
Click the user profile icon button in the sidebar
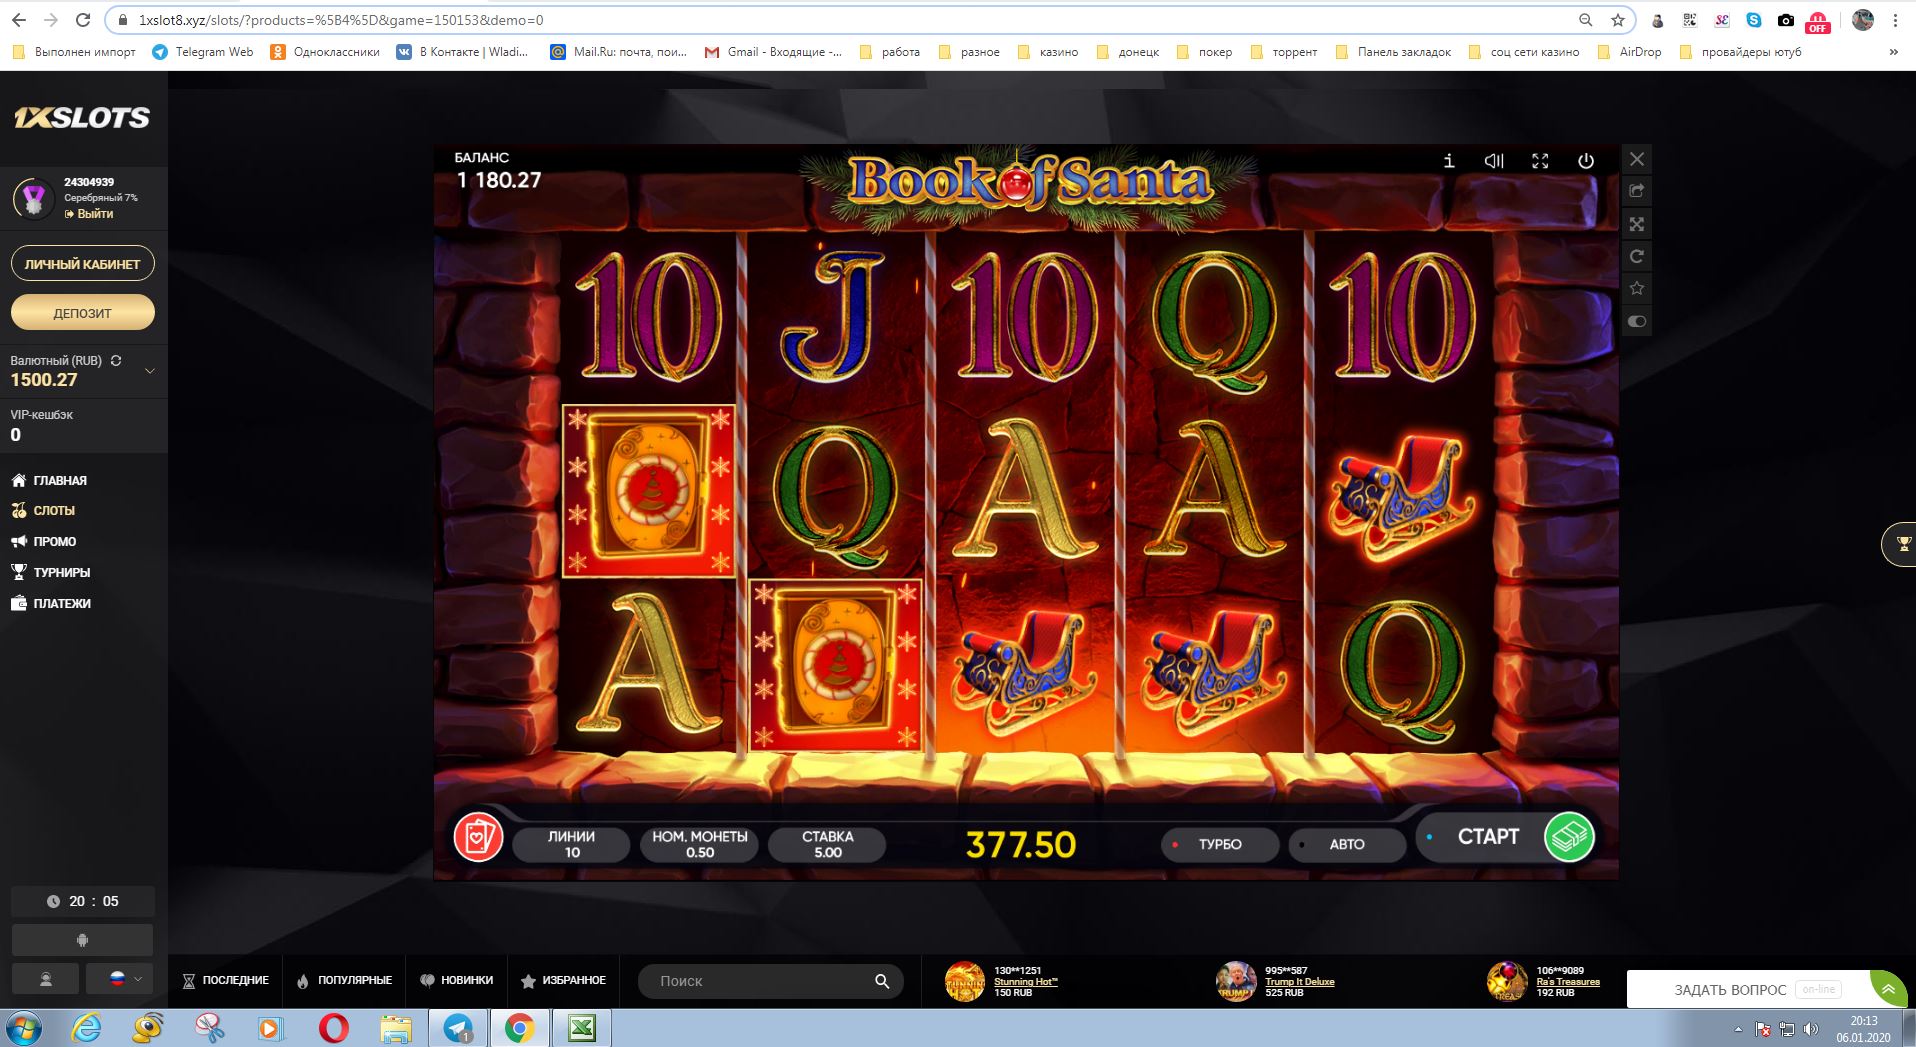point(45,980)
